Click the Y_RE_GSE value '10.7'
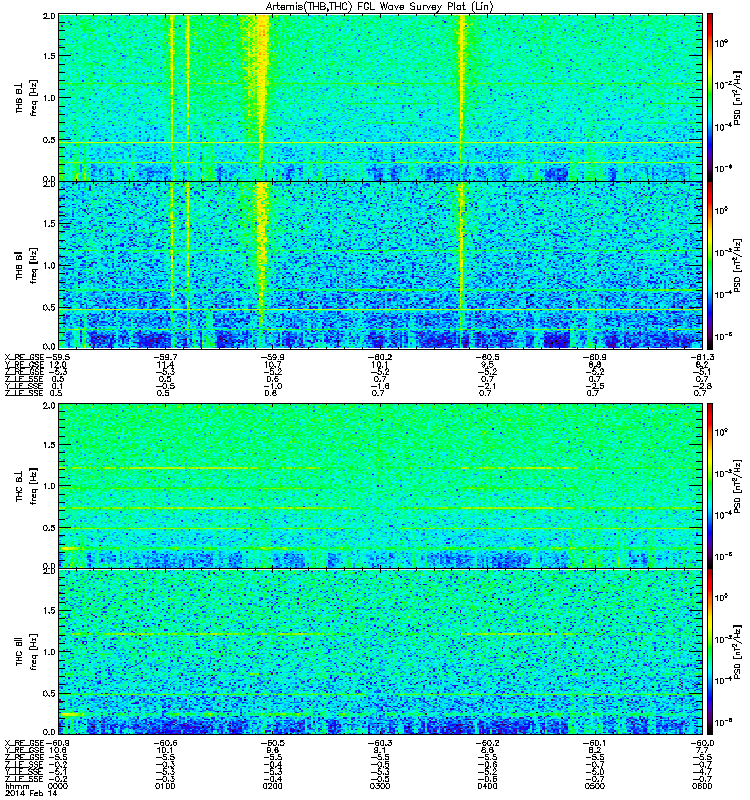This screenshot has width=750, height=800. [x=273, y=364]
